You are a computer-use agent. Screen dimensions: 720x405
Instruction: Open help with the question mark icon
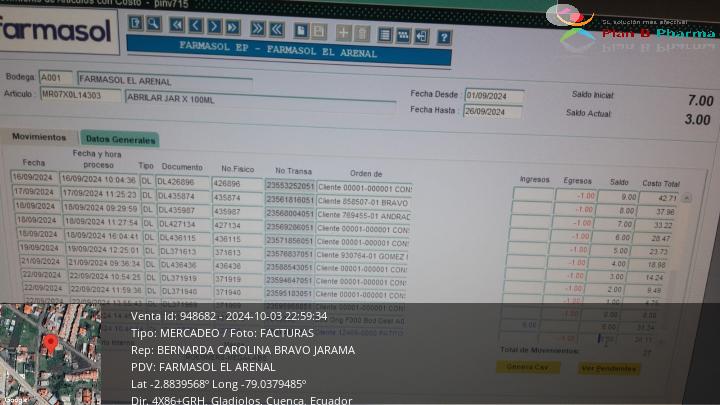coord(444,37)
